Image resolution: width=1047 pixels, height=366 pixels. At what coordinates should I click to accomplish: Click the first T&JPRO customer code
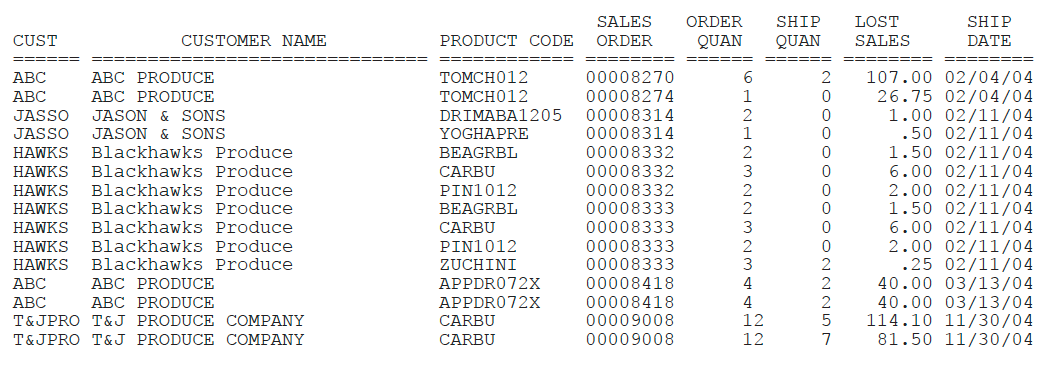pos(46,321)
